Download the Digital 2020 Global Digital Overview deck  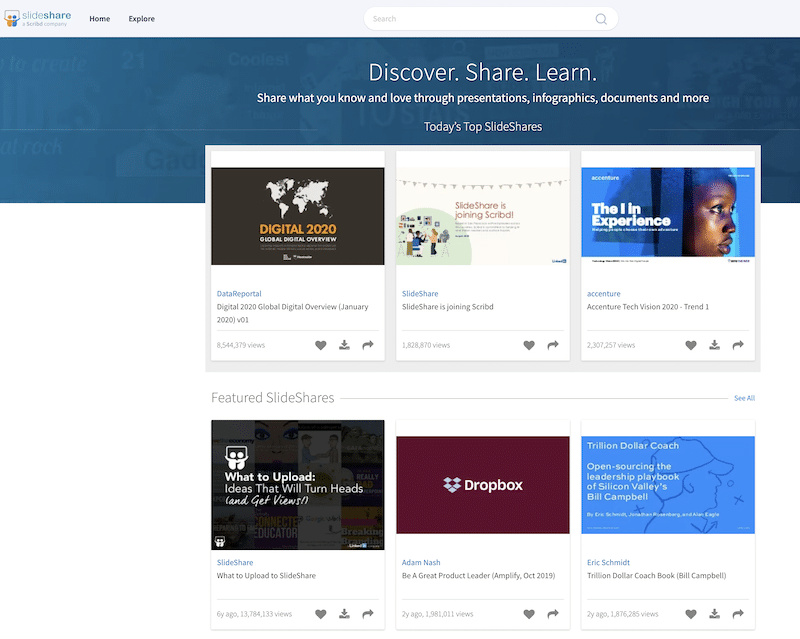[x=344, y=345]
